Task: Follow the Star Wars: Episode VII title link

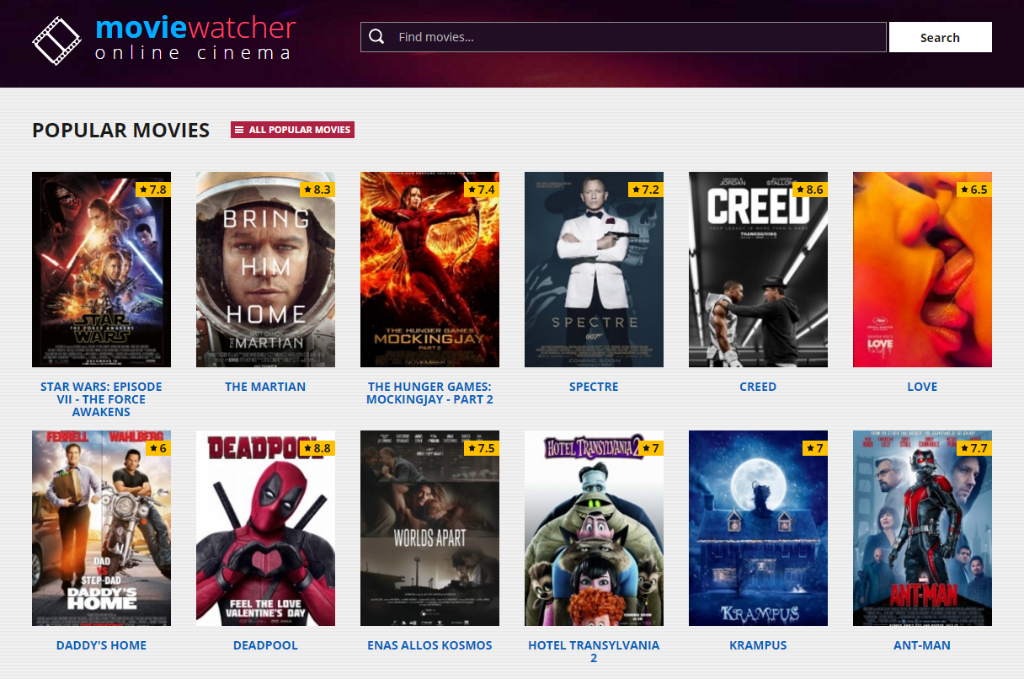Action: tap(101, 399)
